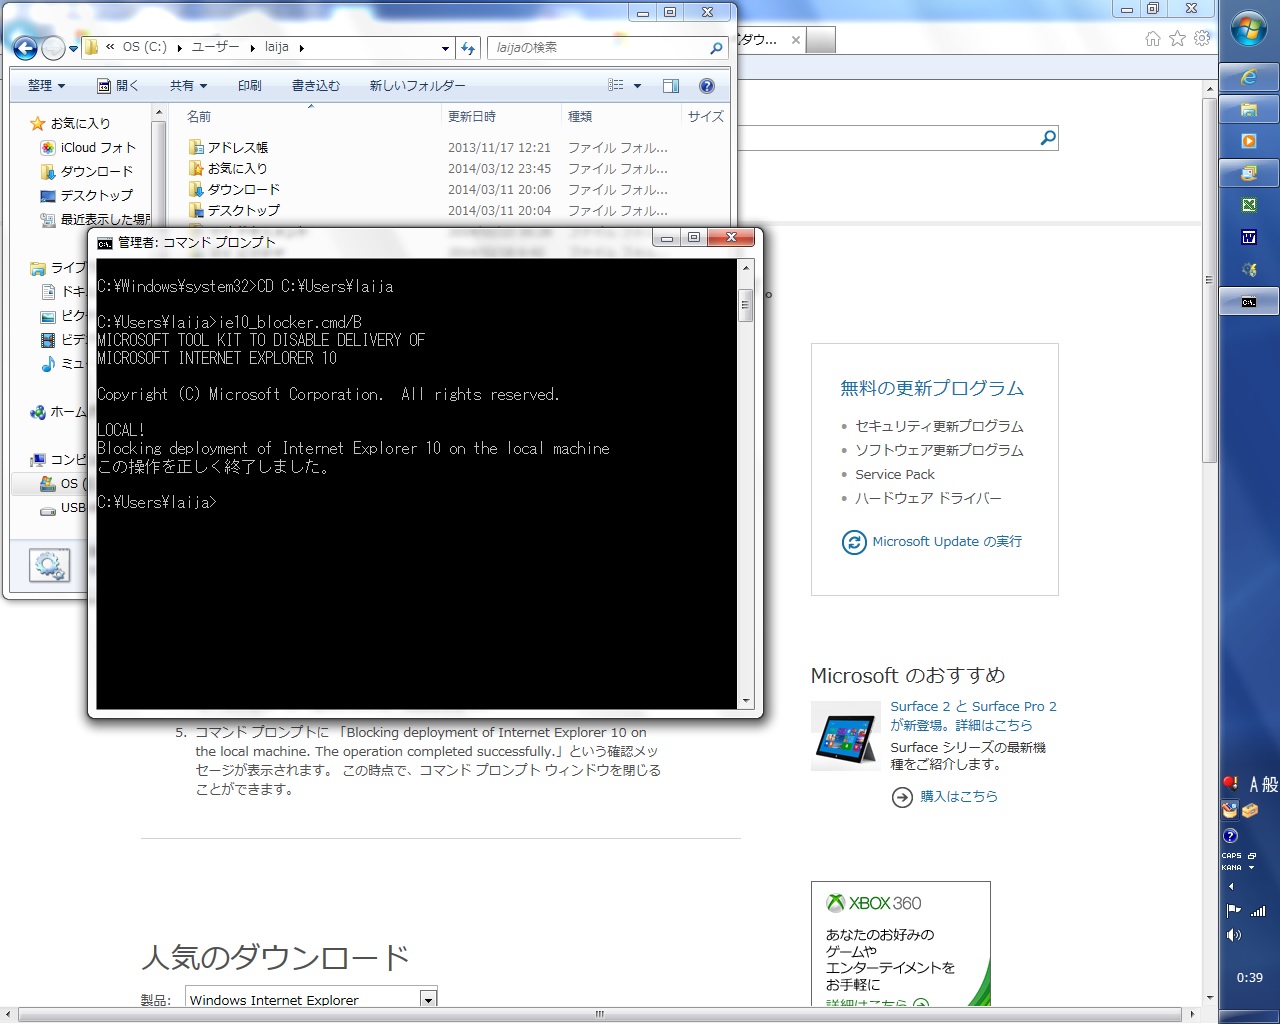The height and width of the screenshot is (1024, 1280).
Task: Open browser Favorites star icon
Action: pyautogui.click(x=1177, y=39)
